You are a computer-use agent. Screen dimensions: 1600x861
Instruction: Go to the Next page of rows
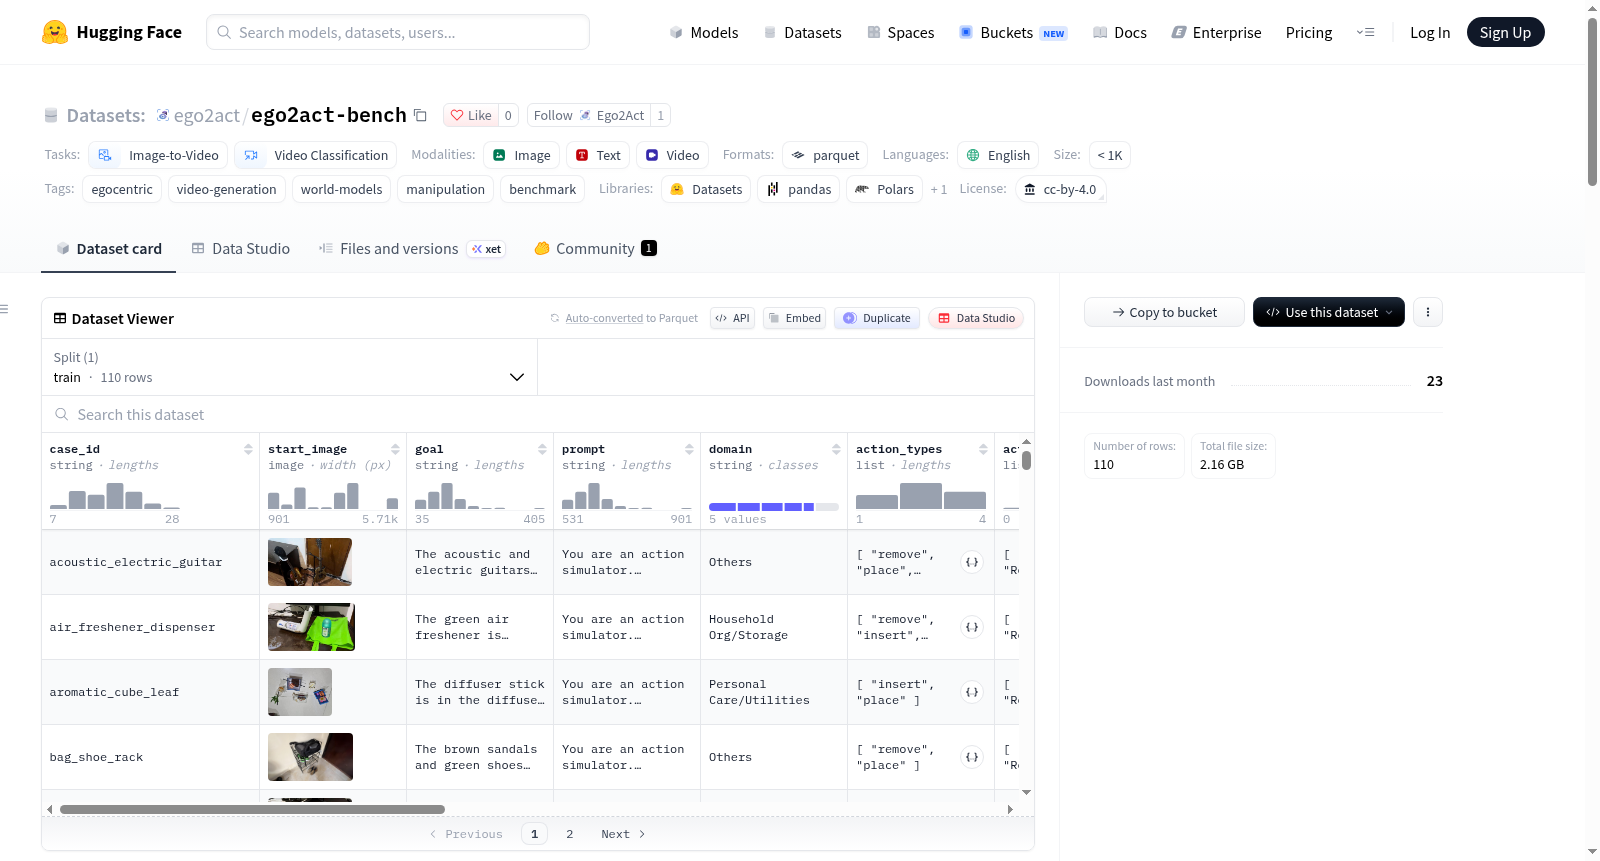(623, 834)
